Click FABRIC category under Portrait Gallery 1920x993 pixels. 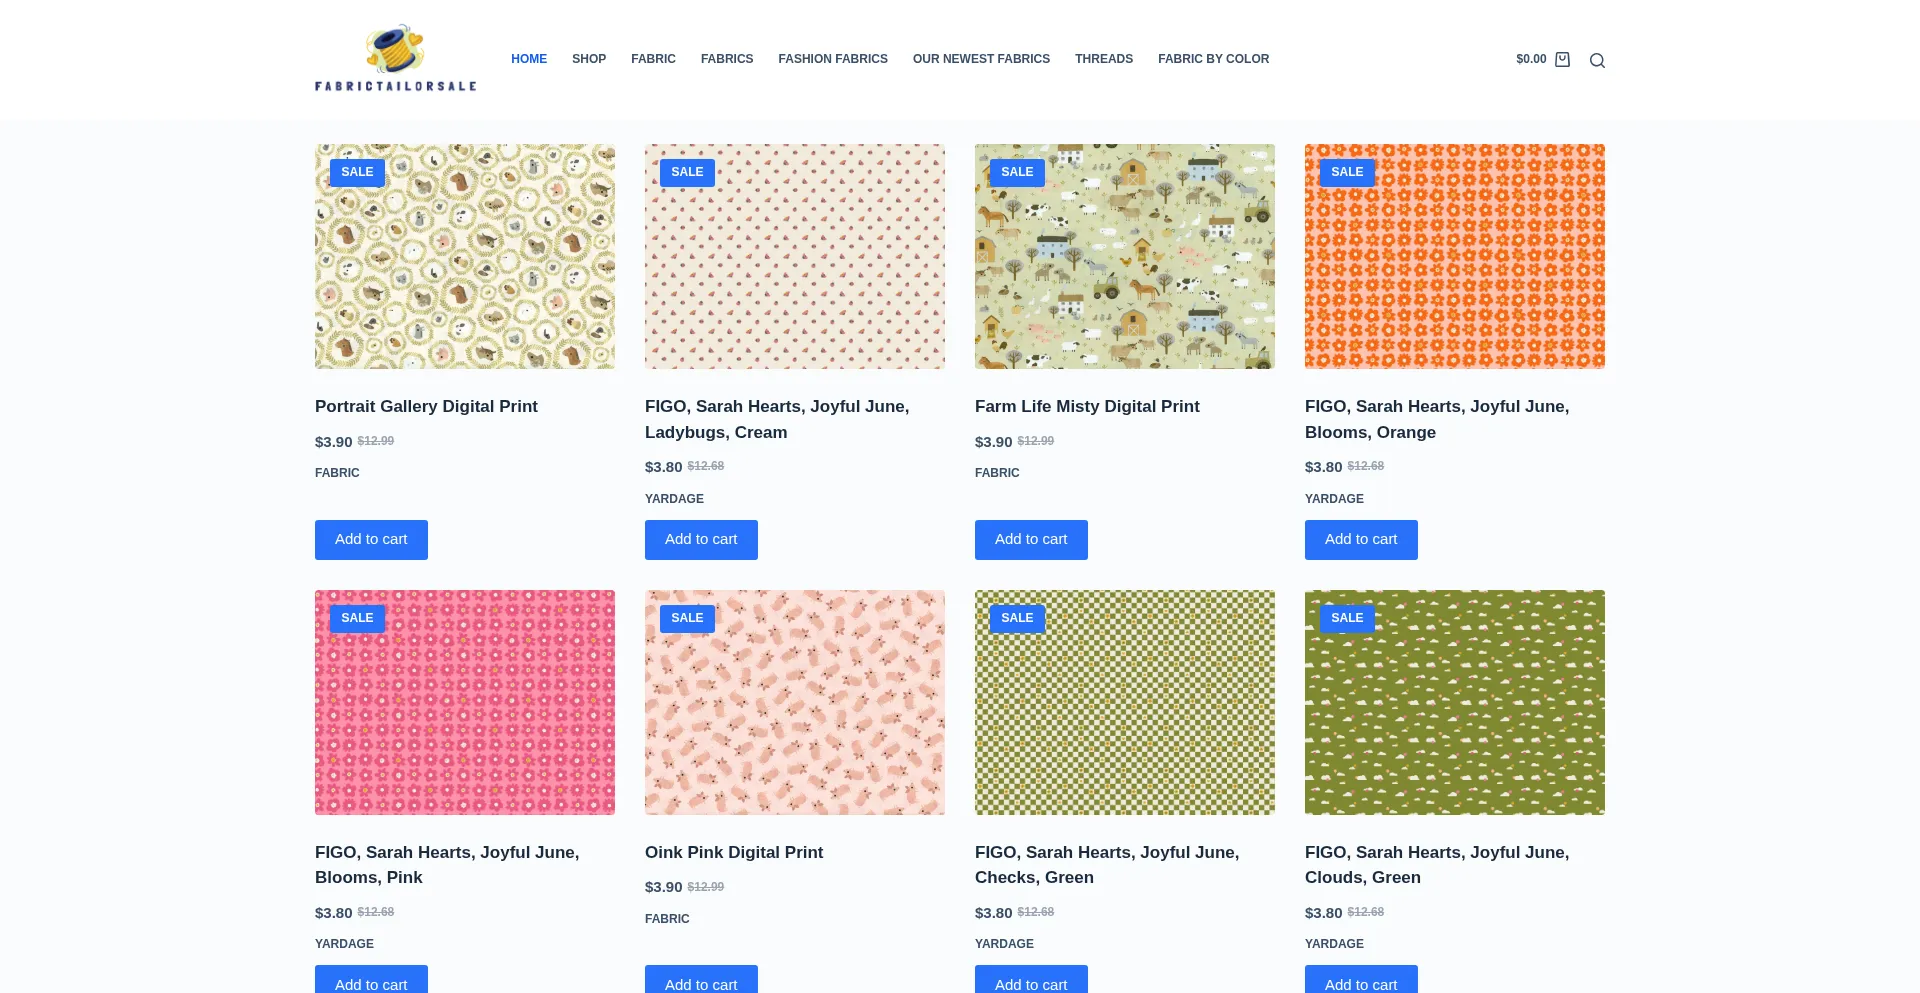337,473
